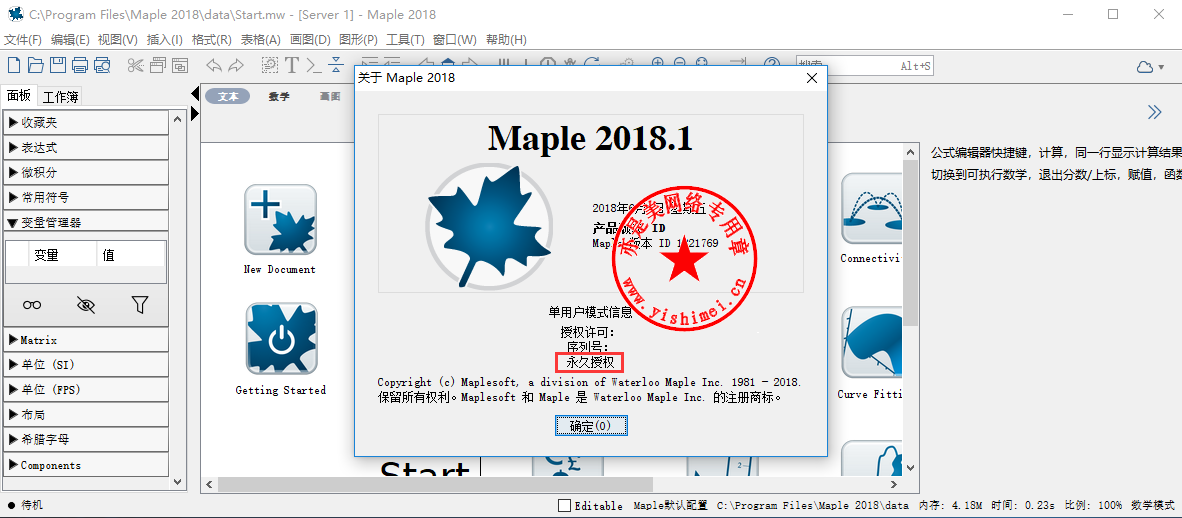Select the 面板 tab

tap(20, 95)
